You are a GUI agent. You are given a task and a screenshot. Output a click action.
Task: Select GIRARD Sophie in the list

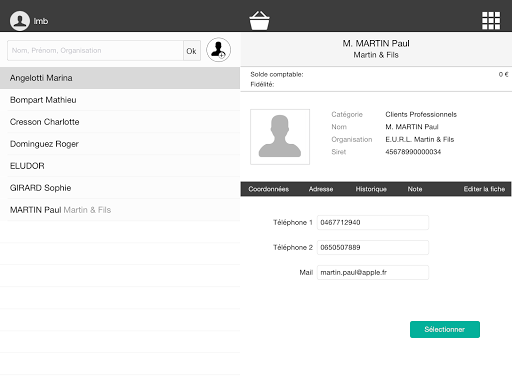[x=120, y=188]
